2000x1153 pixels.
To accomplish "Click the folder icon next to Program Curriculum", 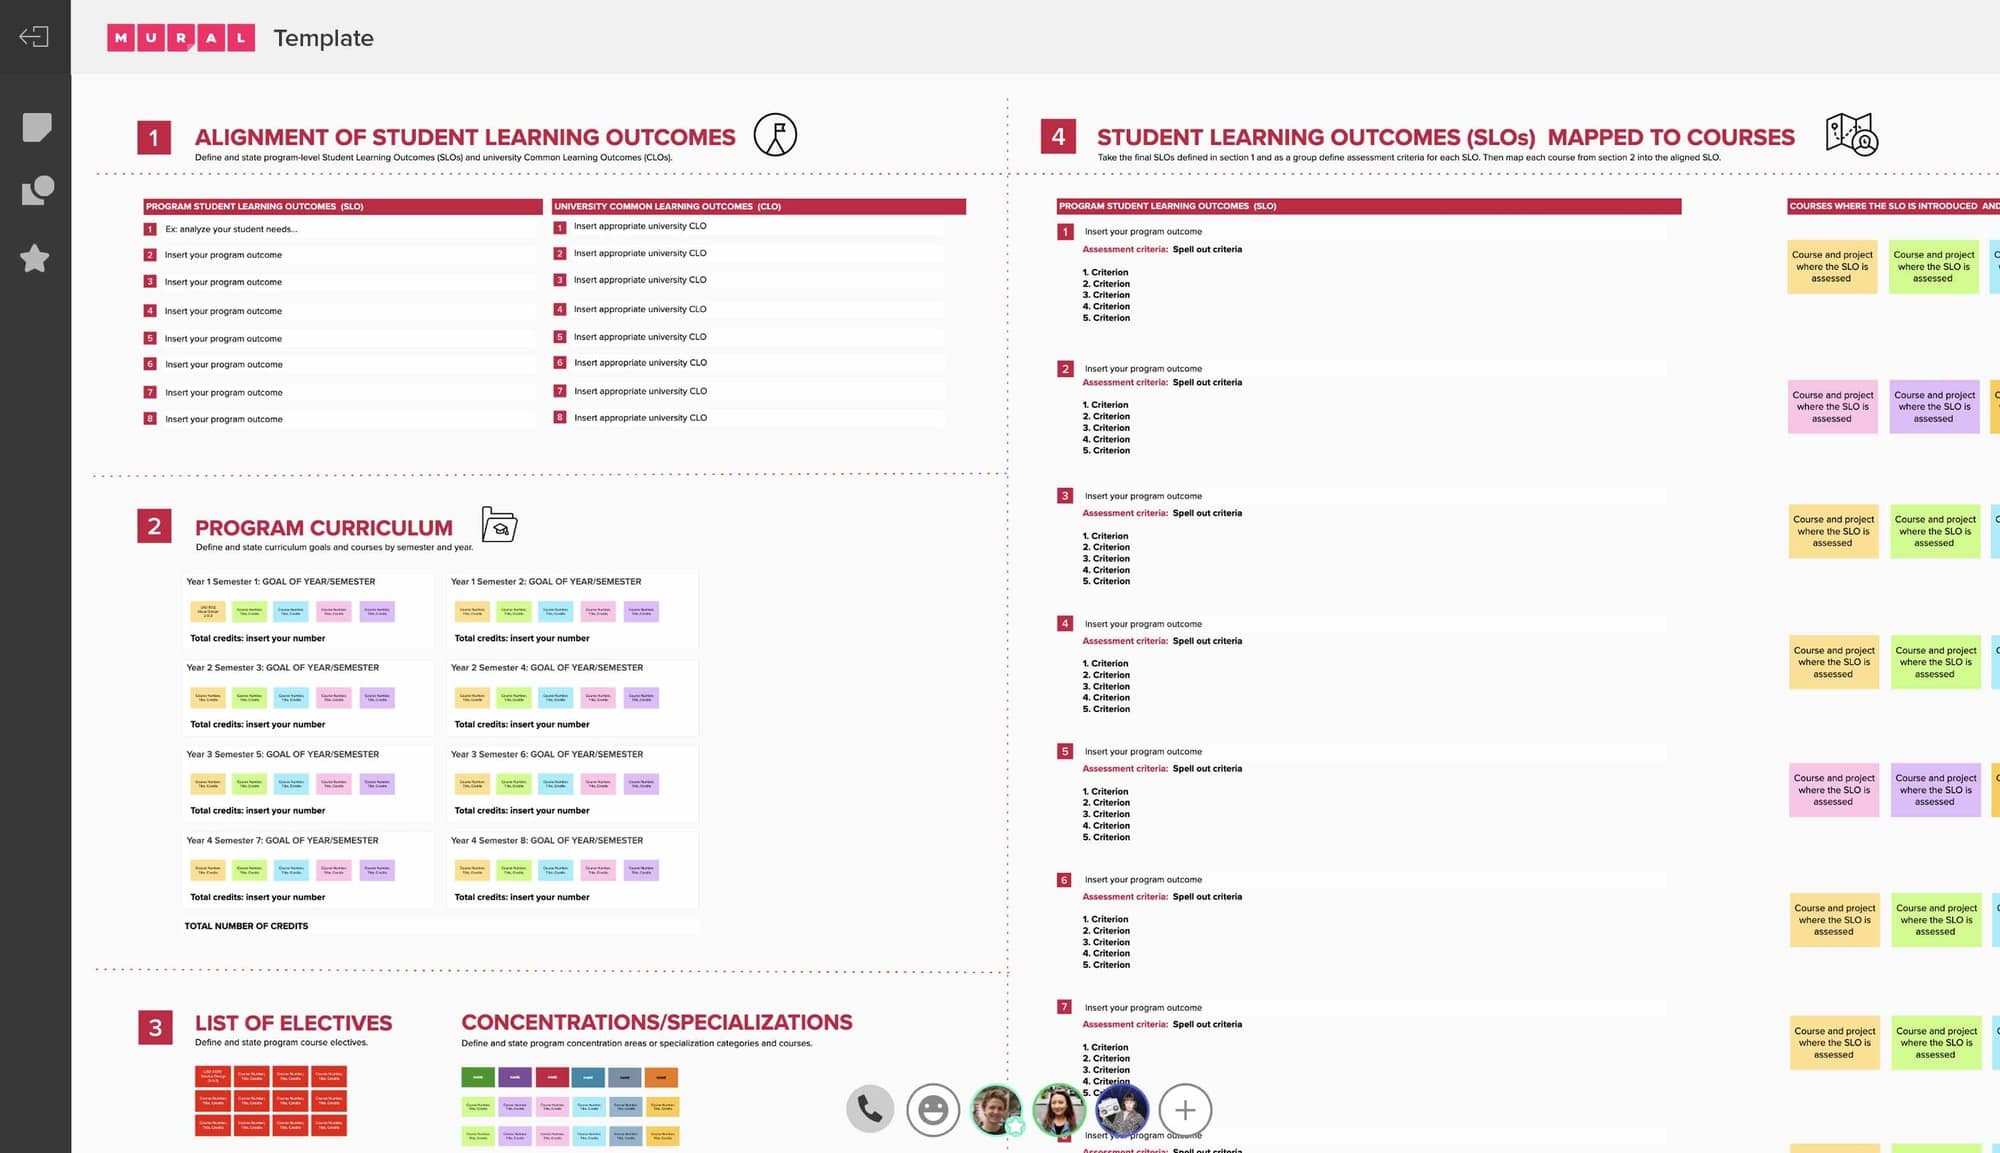I will (497, 524).
